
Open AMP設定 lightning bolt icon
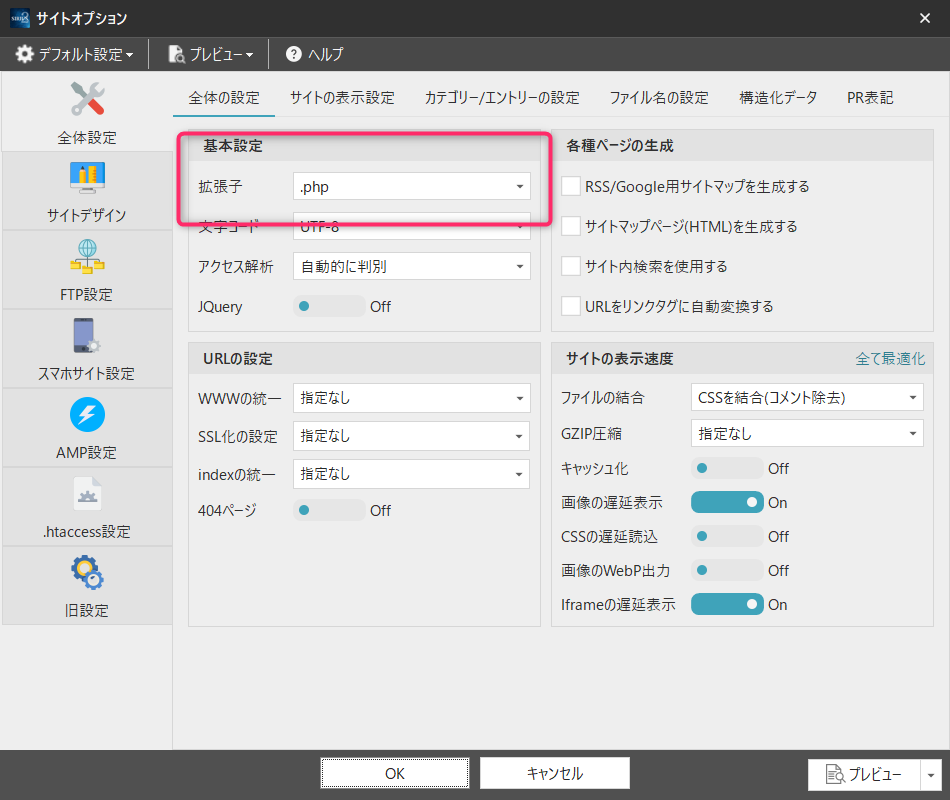point(87,415)
